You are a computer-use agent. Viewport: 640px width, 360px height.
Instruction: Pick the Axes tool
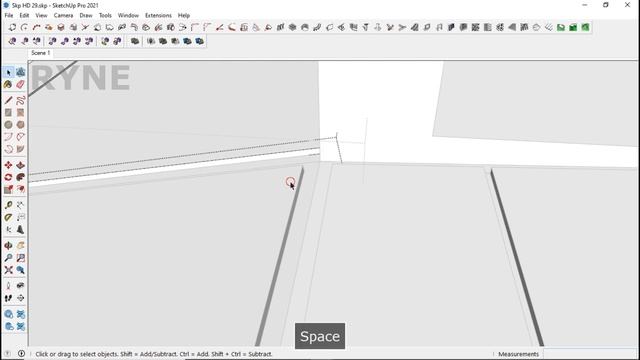click(9, 230)
